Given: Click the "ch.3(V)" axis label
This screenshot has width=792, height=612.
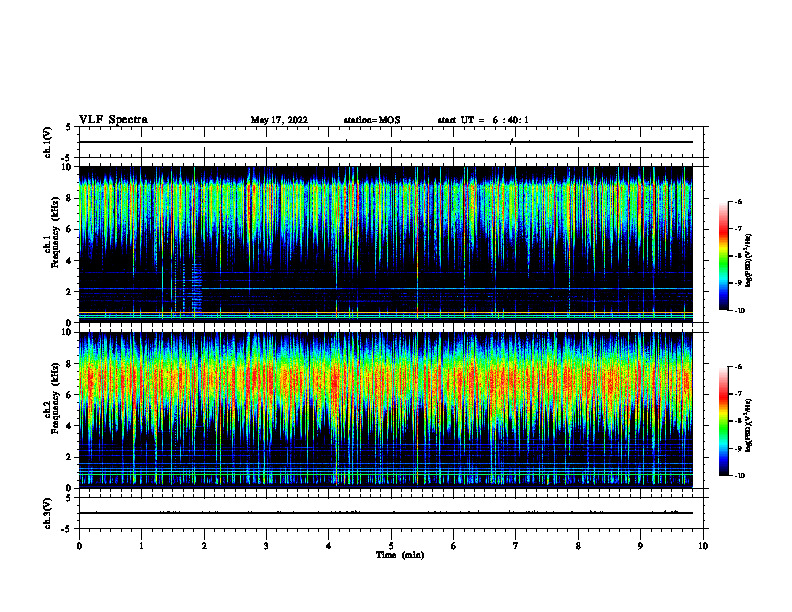Looking at the screenshot, I should [47, 513].
